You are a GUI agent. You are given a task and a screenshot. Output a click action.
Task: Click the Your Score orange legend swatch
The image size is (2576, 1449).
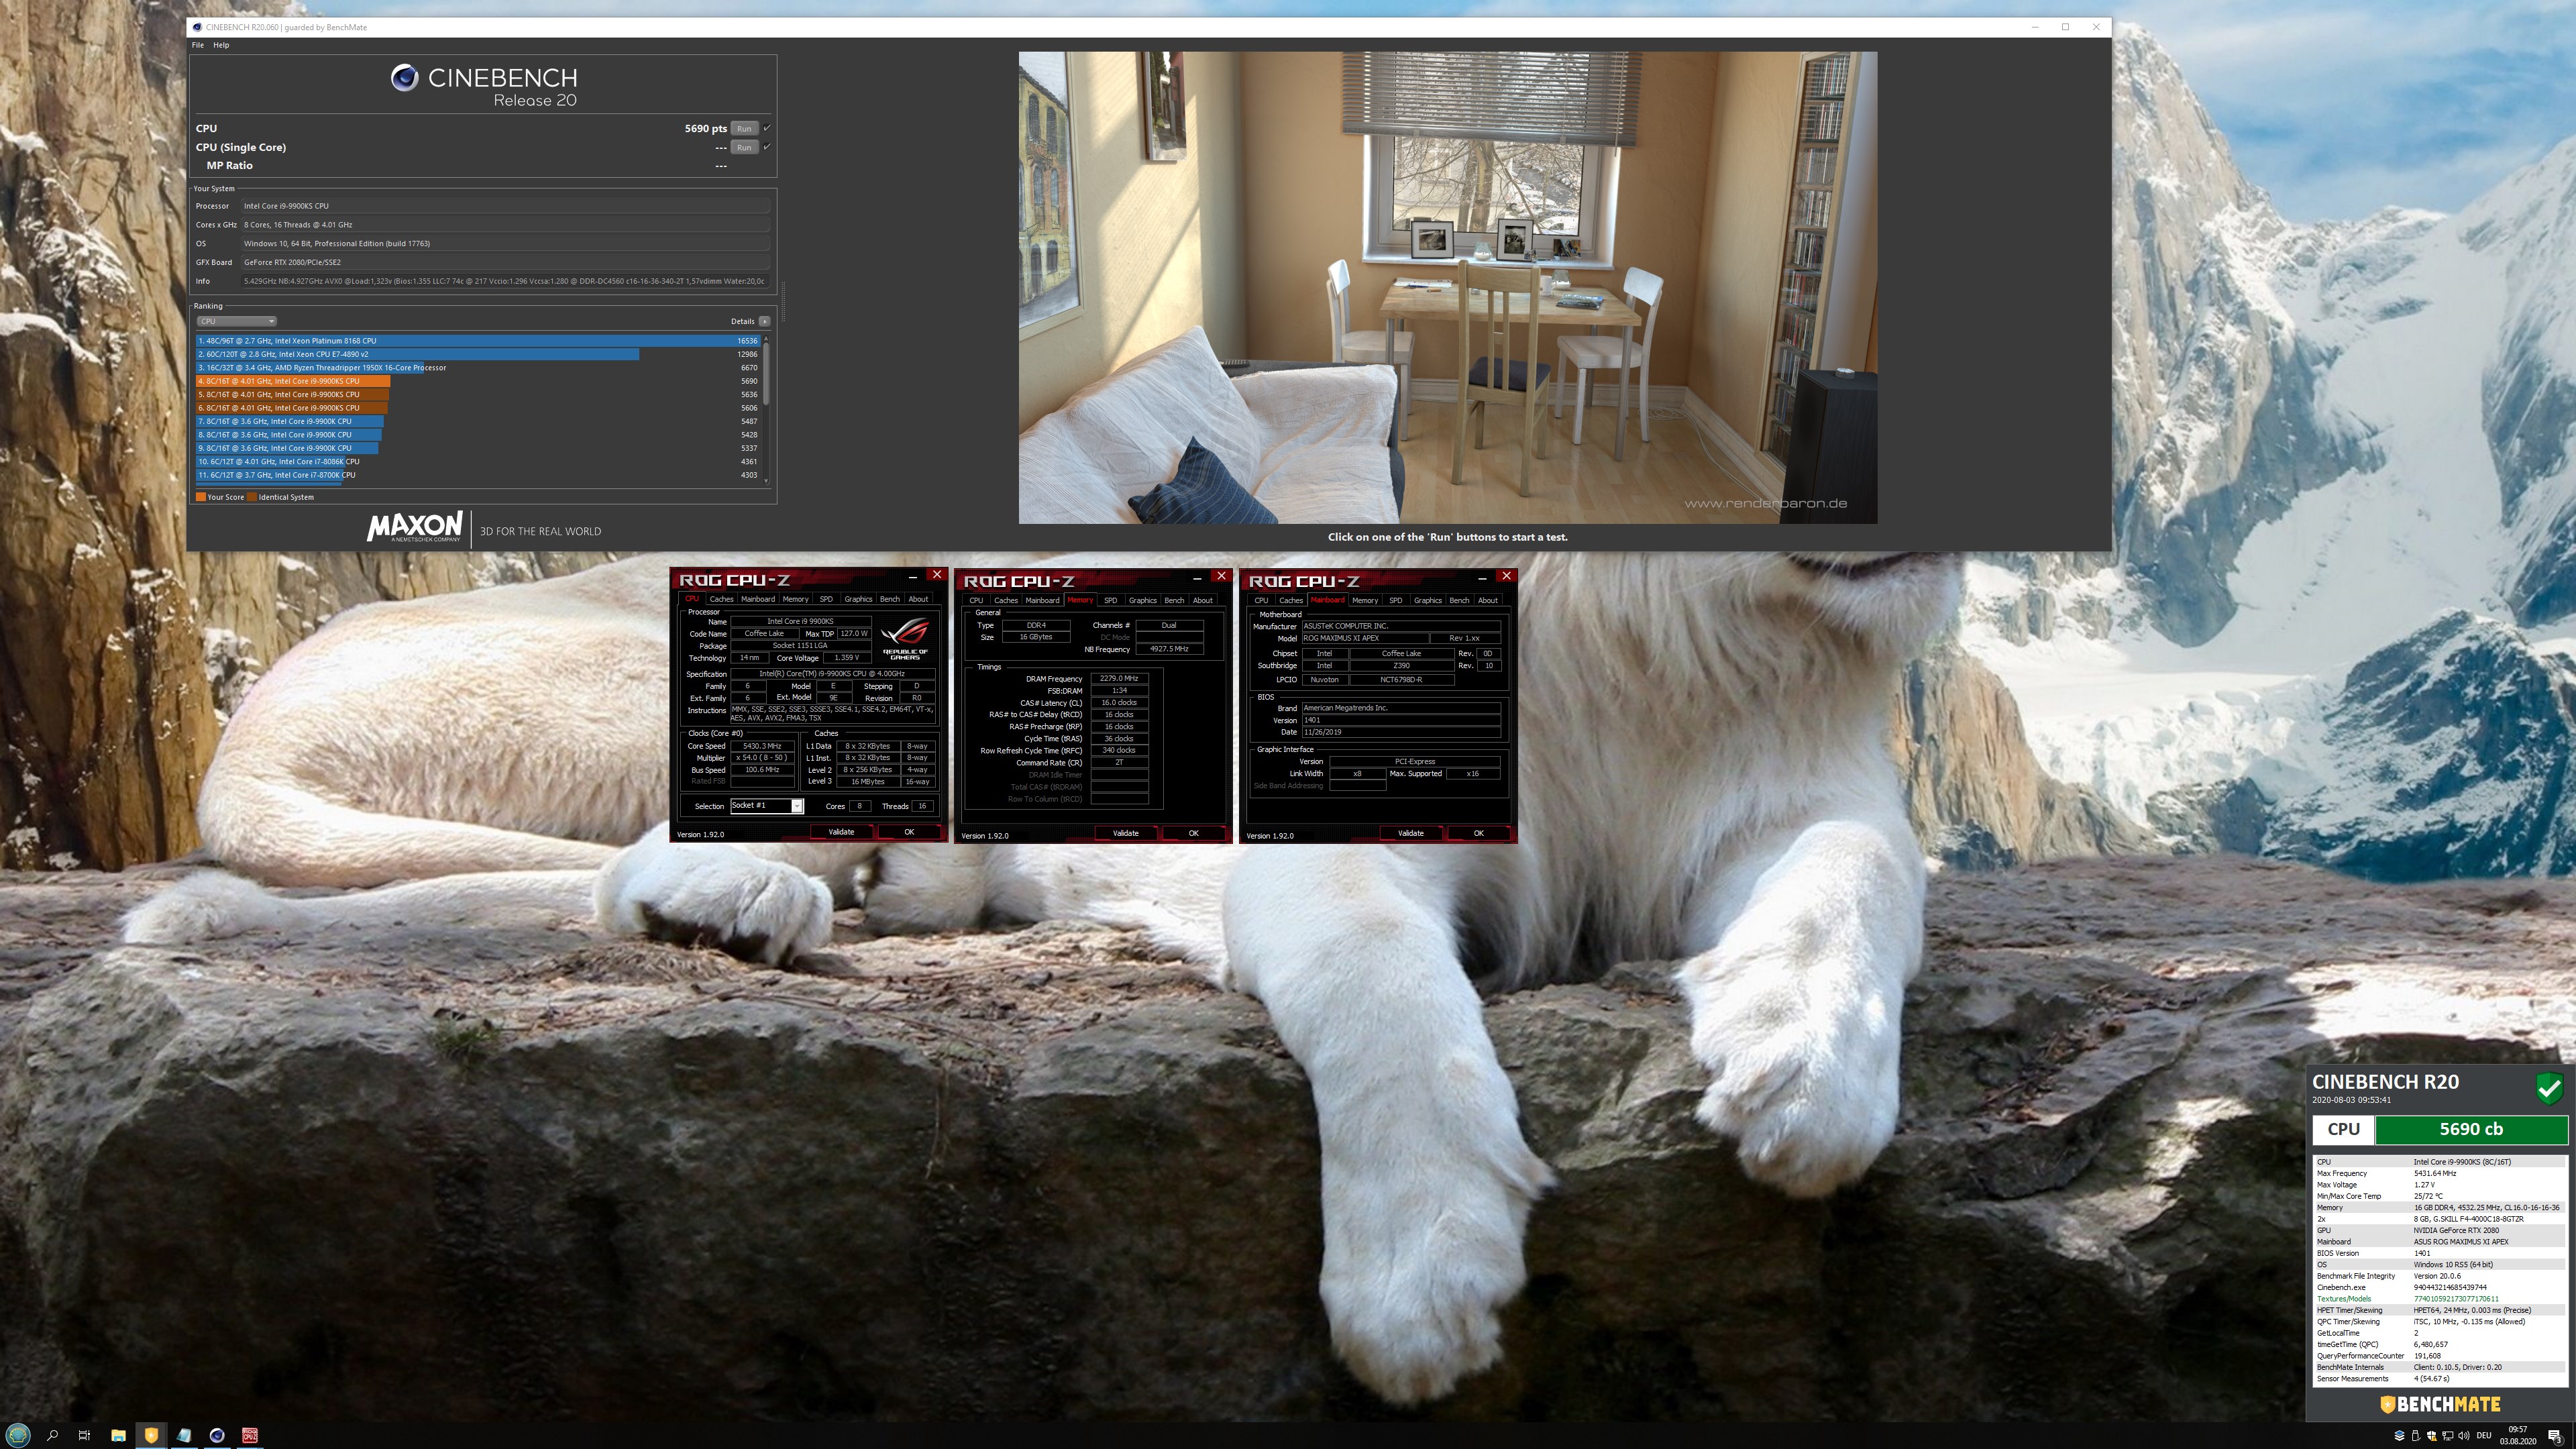(201, 497)
